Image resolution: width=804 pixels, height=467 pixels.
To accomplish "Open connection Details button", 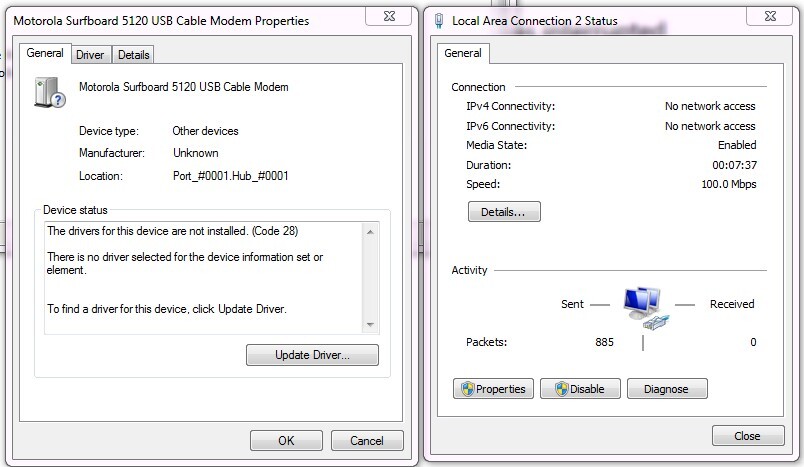I will (504, 212).
